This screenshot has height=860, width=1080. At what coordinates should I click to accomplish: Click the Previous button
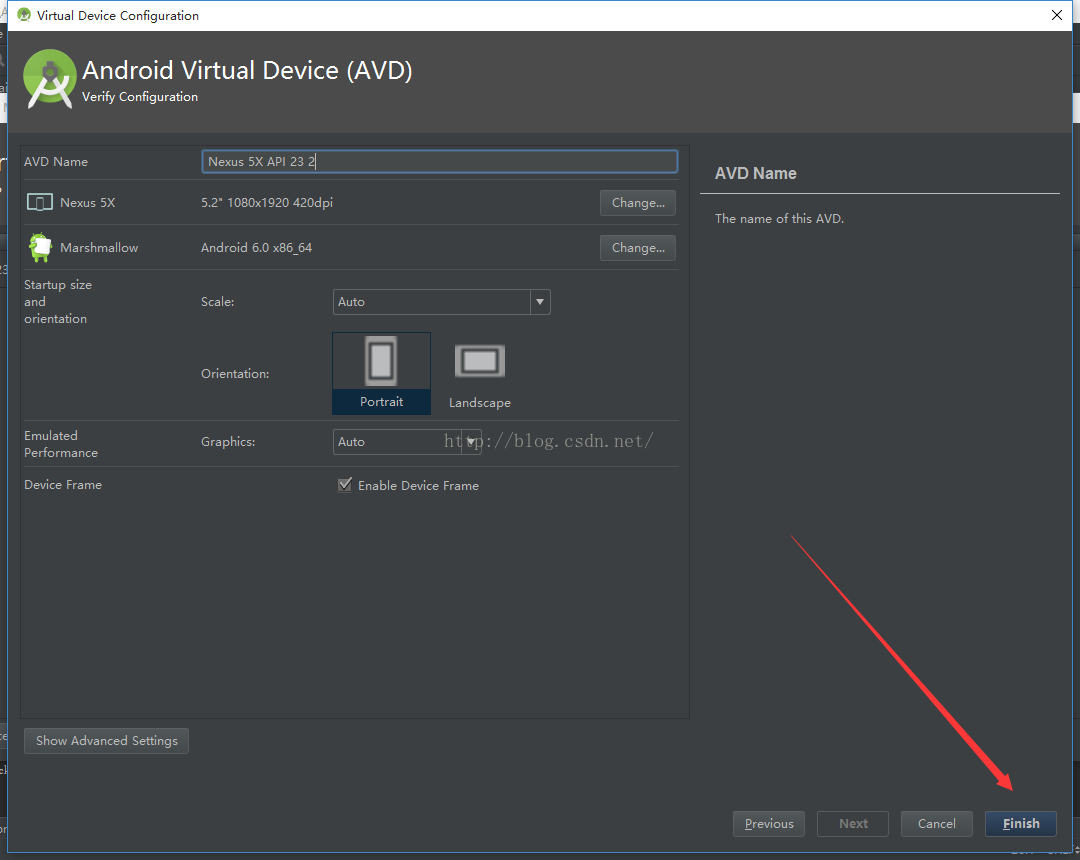[x=769, y=824]
